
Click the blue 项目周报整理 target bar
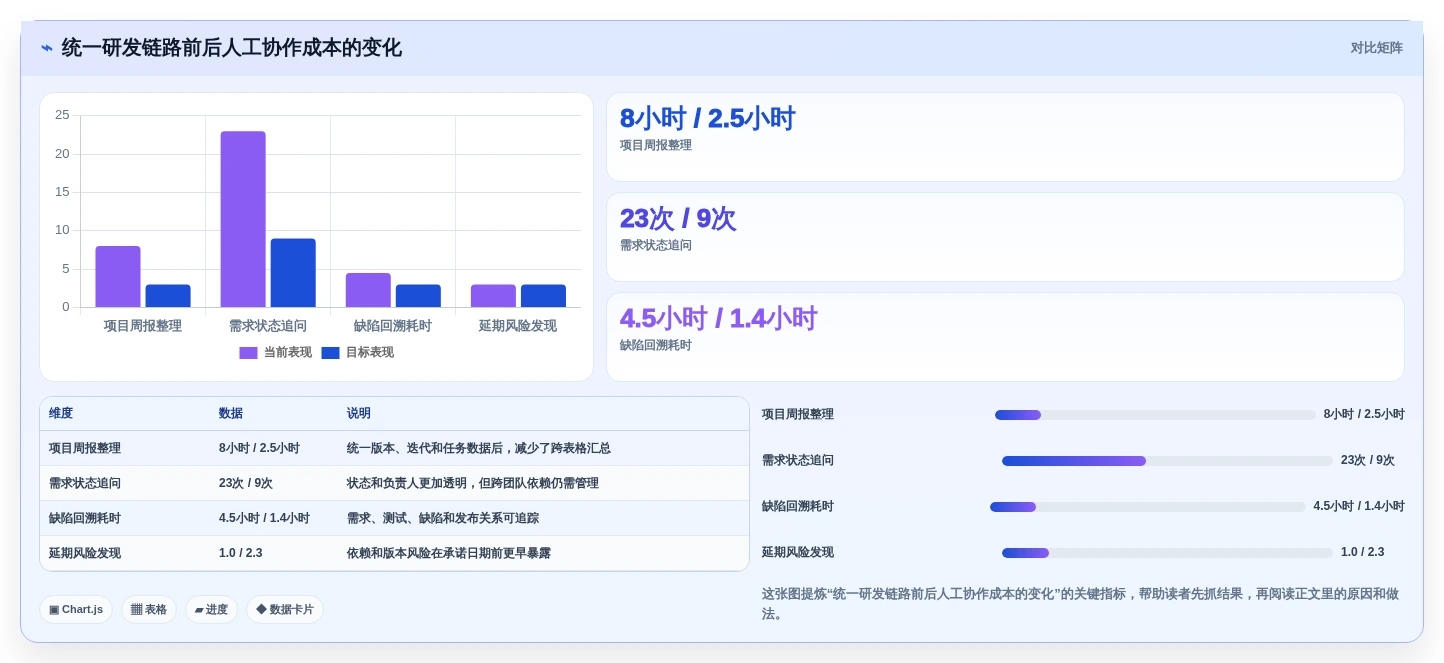pyautogui.click(x=168, y=296)
